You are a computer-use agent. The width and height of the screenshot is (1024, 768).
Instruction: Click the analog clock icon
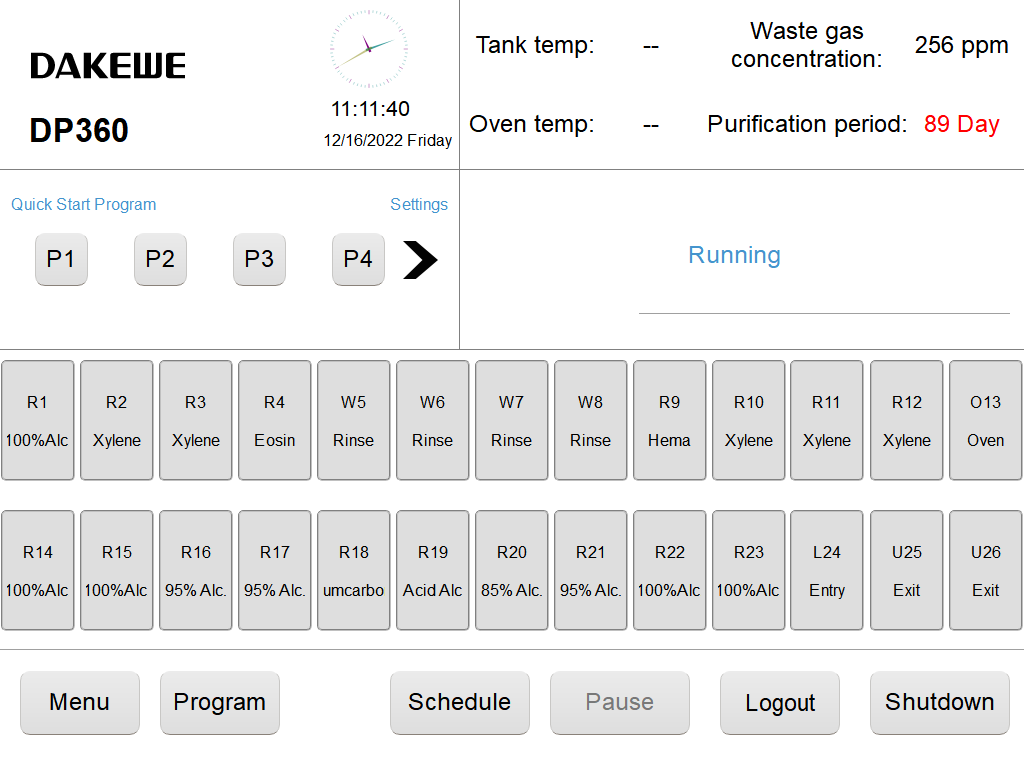coord(369,49)
